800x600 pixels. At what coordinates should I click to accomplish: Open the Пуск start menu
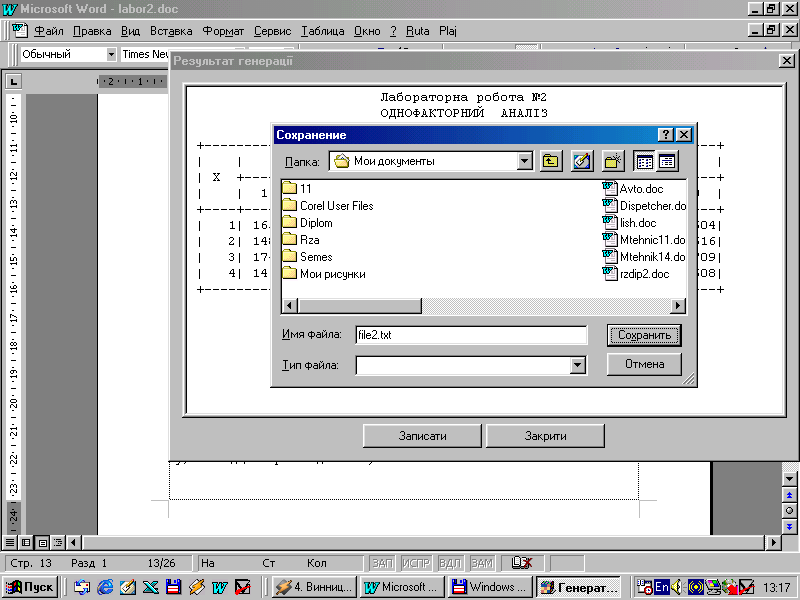point(29,587)
